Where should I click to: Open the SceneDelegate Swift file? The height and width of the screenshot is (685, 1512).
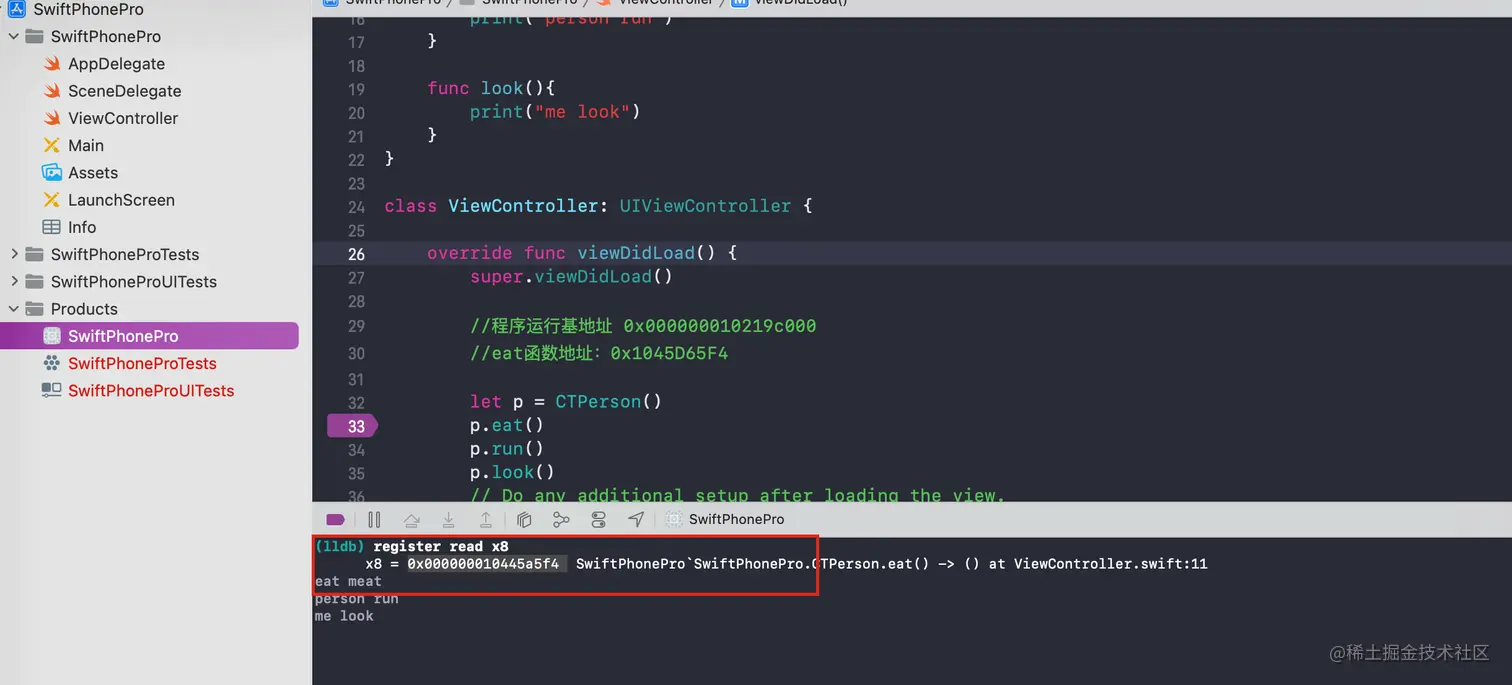pyautogui.click(x=125, y=91)
